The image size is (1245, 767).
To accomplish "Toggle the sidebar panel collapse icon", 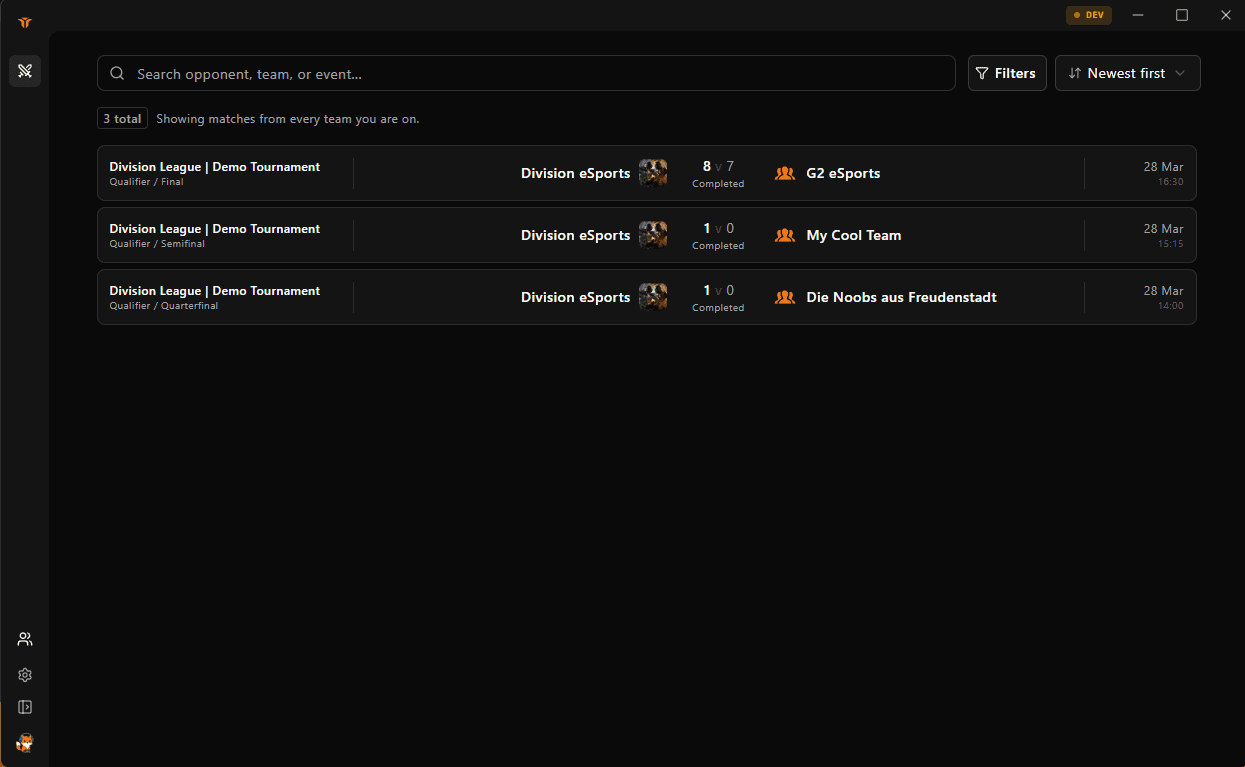I will (x=25, y=707).
